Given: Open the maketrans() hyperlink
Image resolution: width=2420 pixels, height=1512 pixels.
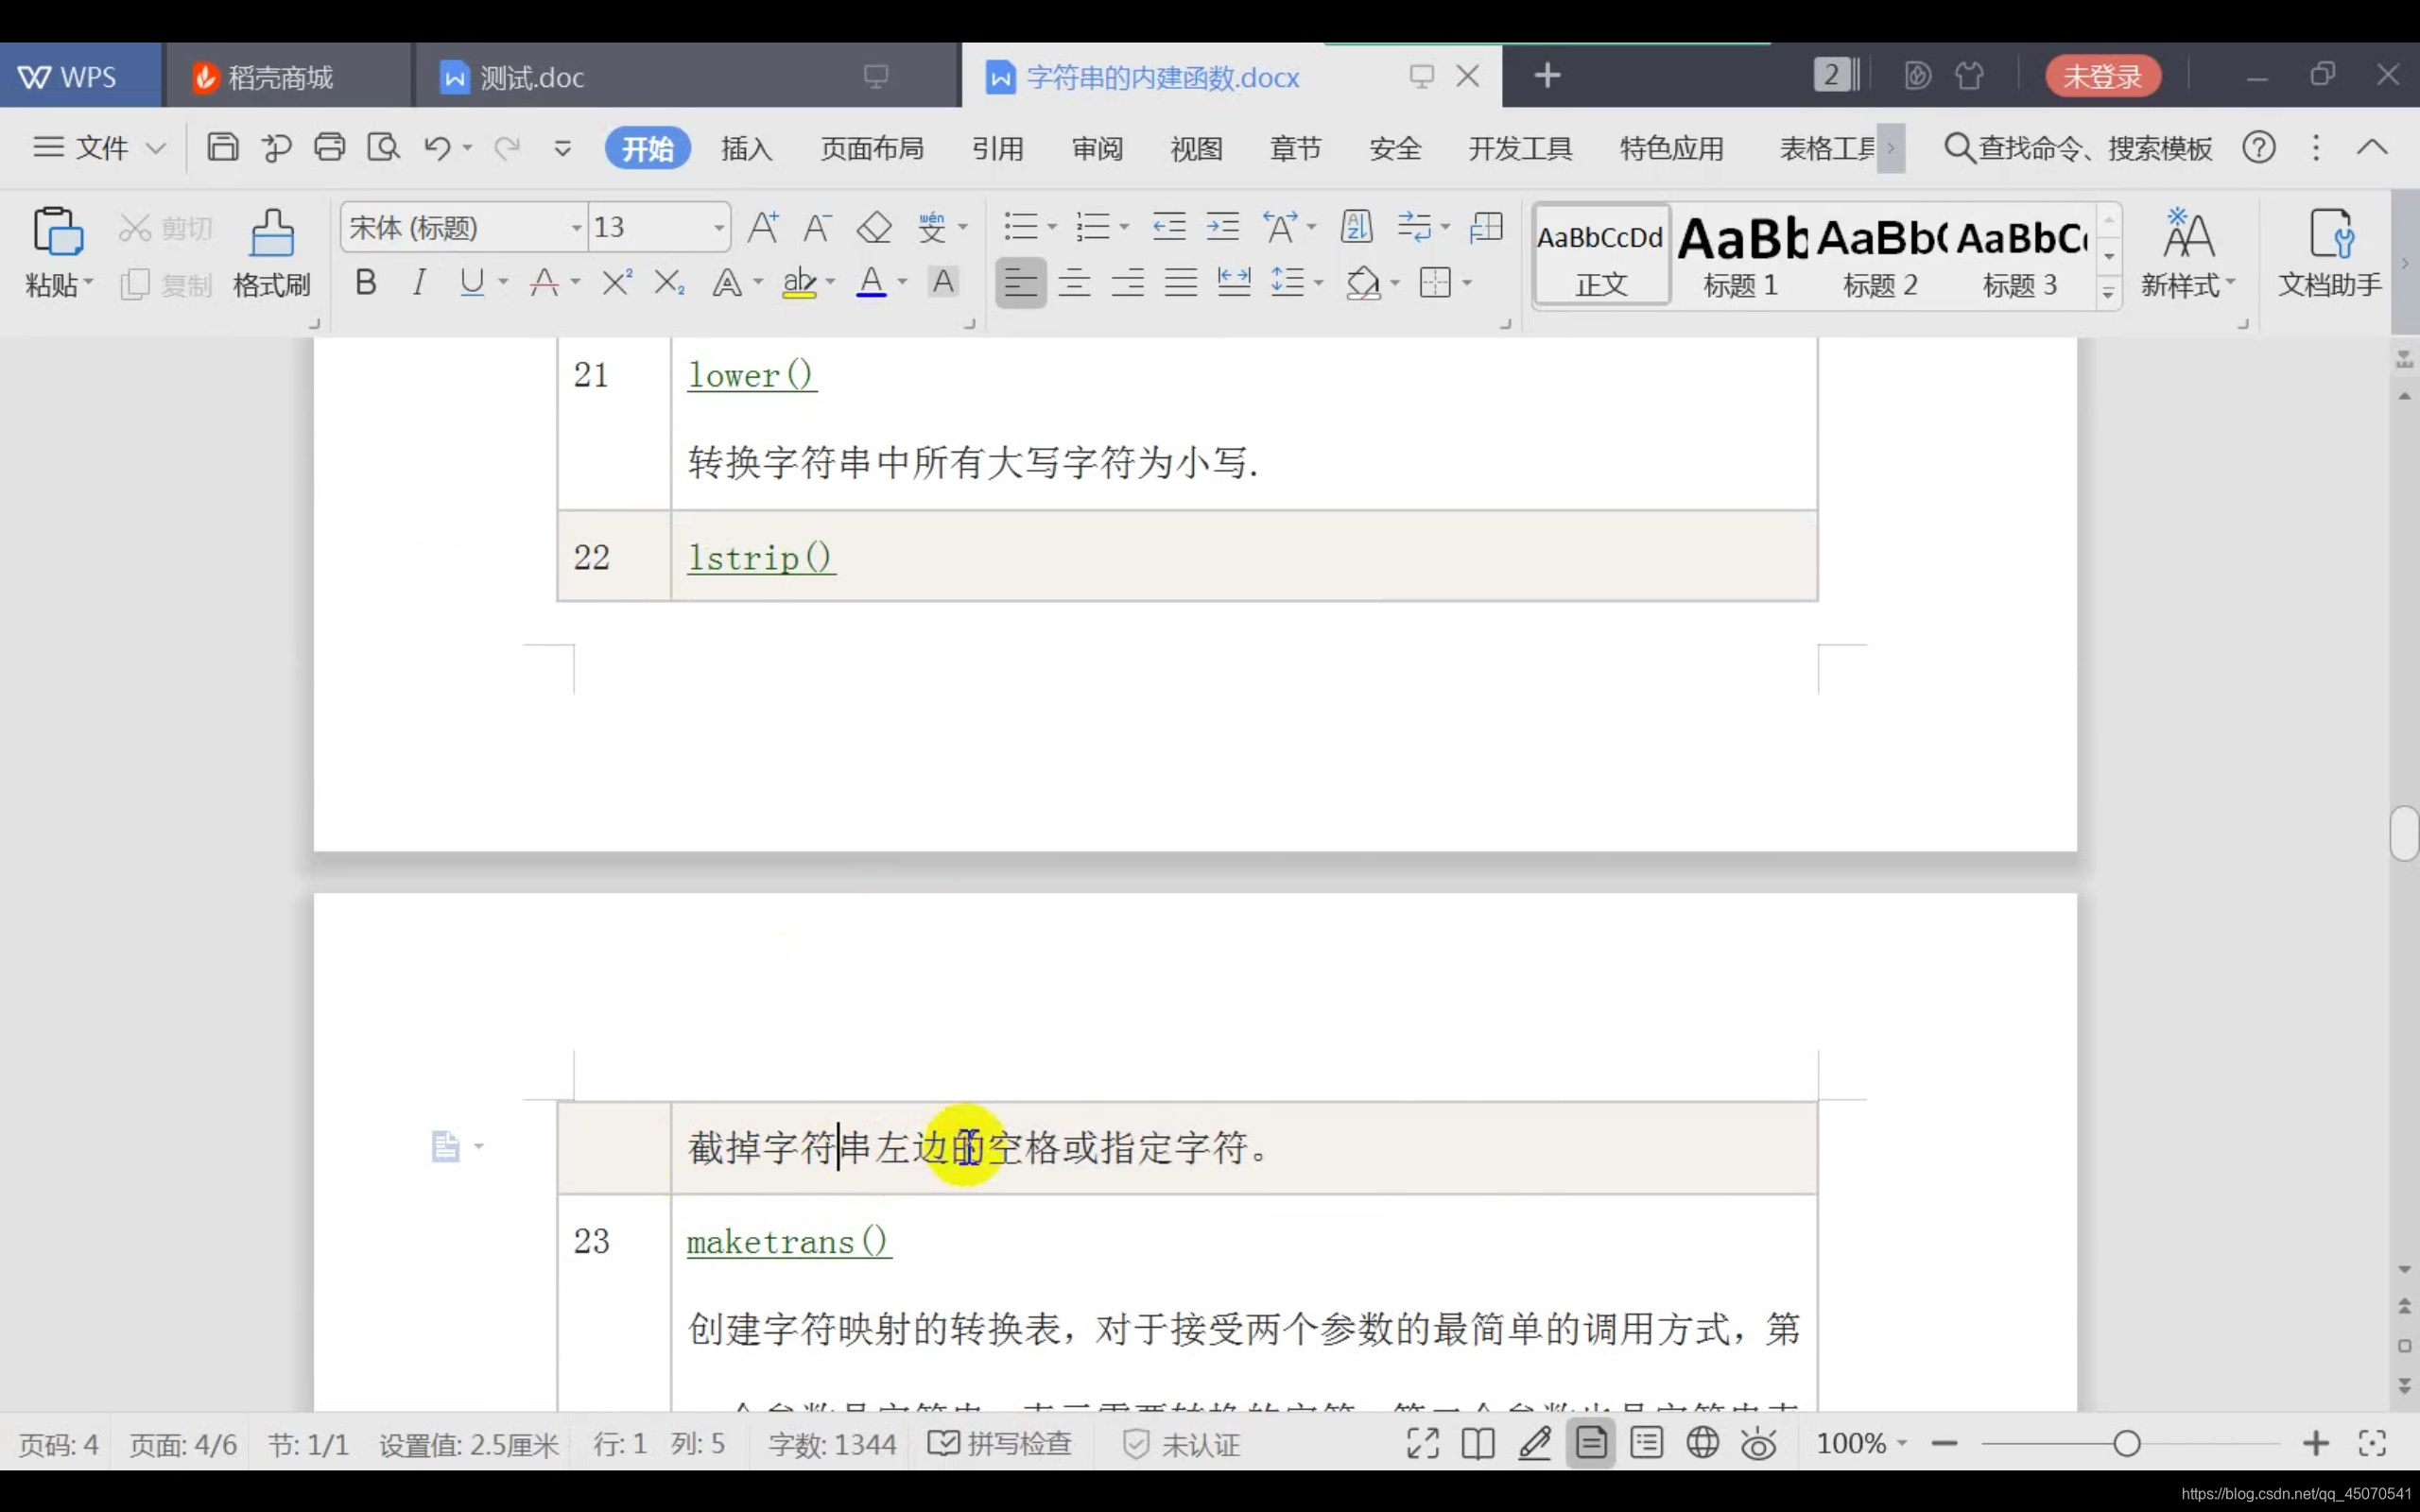Looking at the screenshot, I should 788,1241.
